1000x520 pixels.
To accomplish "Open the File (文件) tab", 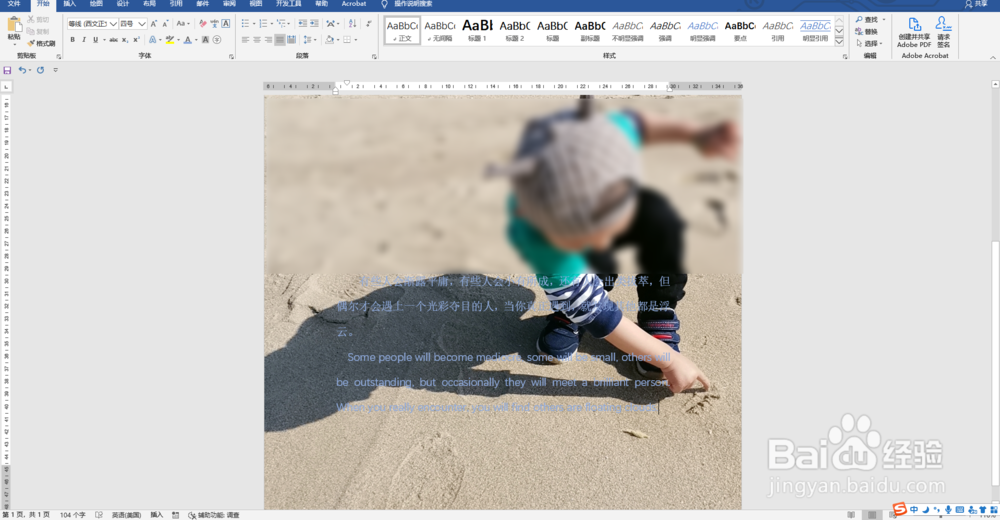I will click(x=14, y=4).
